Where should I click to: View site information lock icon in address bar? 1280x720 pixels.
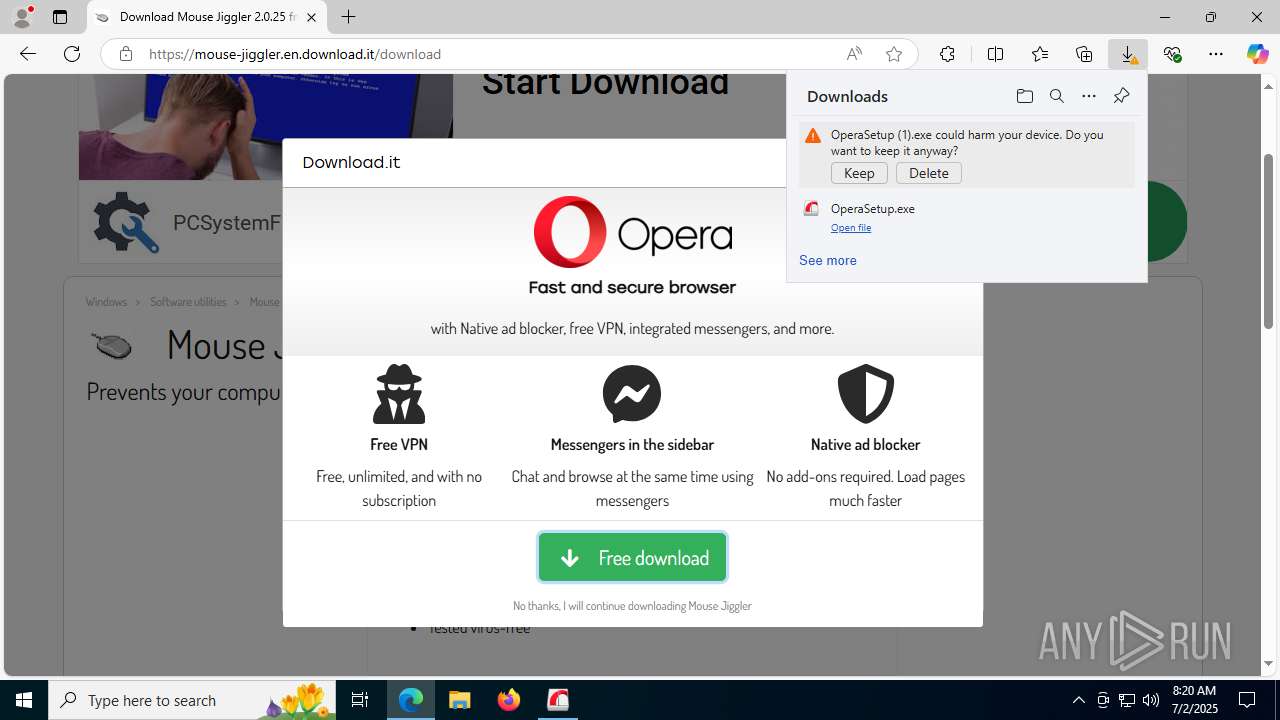click(x=126, y=54)
